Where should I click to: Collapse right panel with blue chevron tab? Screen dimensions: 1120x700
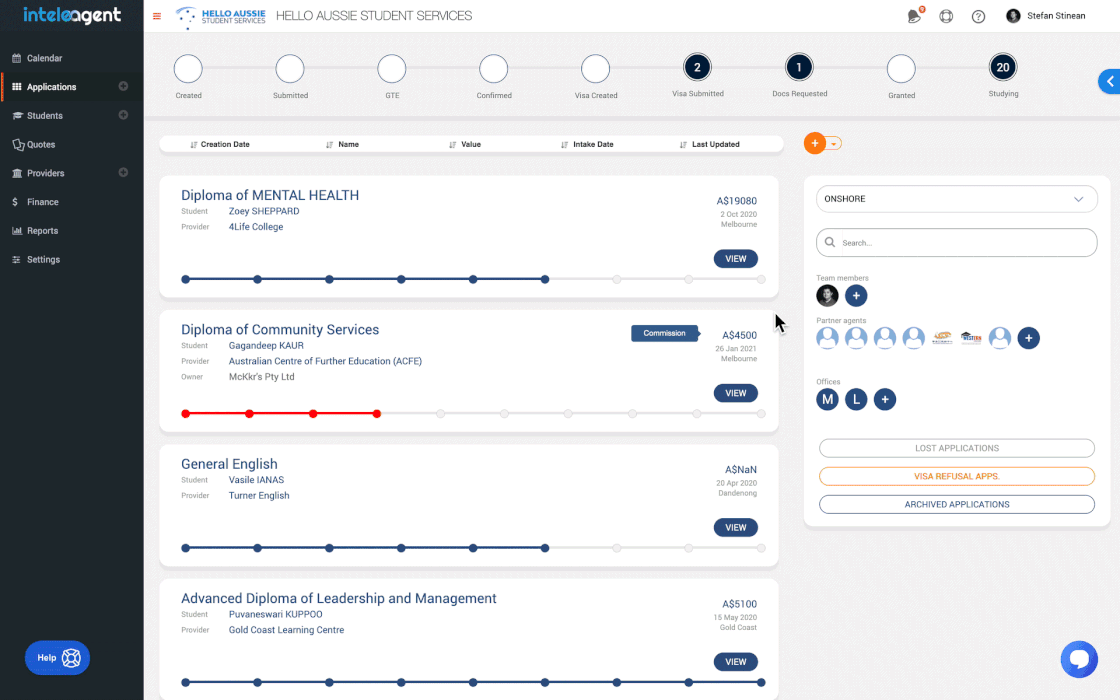[x=1109, y=81]
